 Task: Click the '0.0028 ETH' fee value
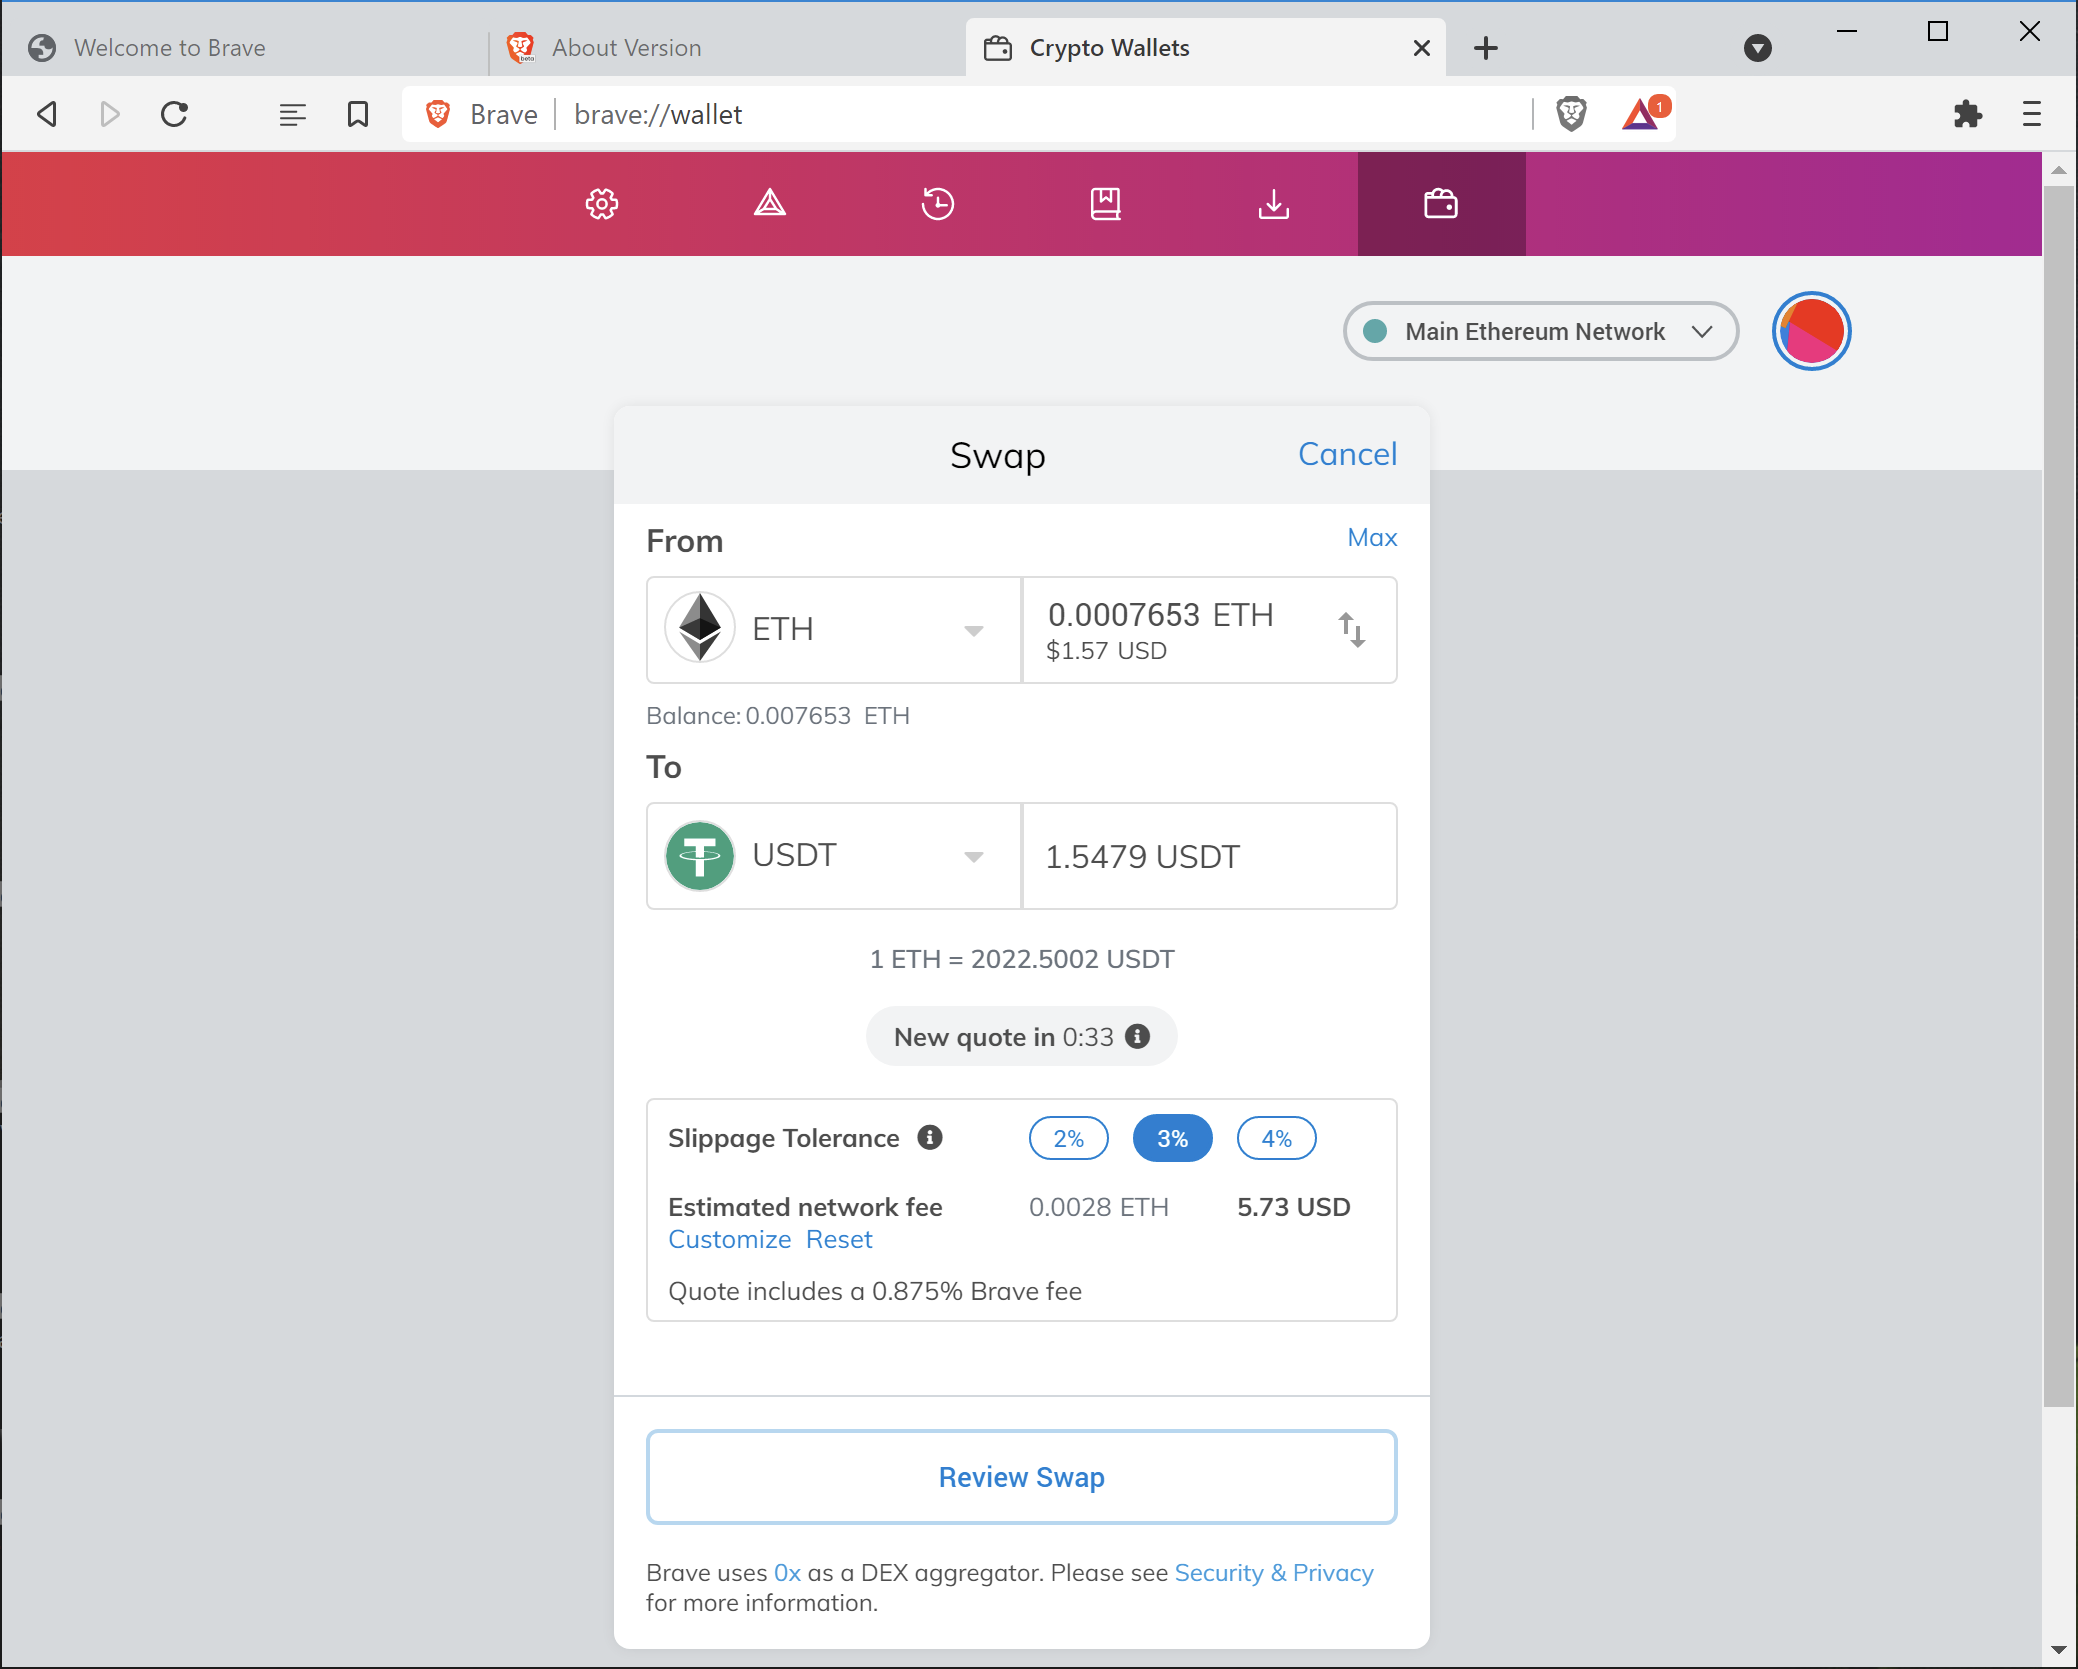1098,1207
